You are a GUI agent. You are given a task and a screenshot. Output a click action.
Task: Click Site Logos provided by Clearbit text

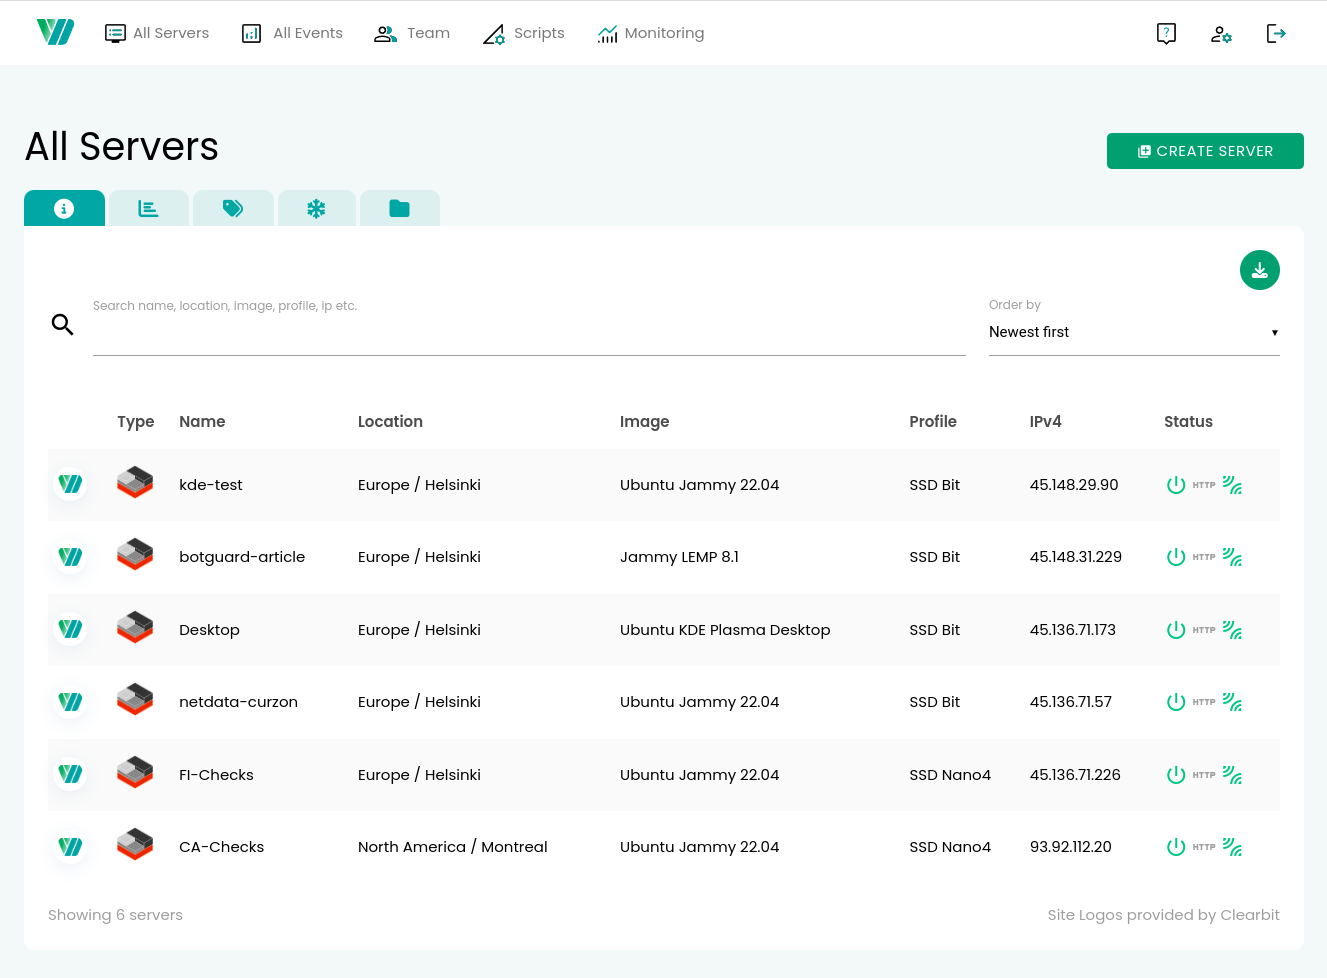tap(1163, 915)
